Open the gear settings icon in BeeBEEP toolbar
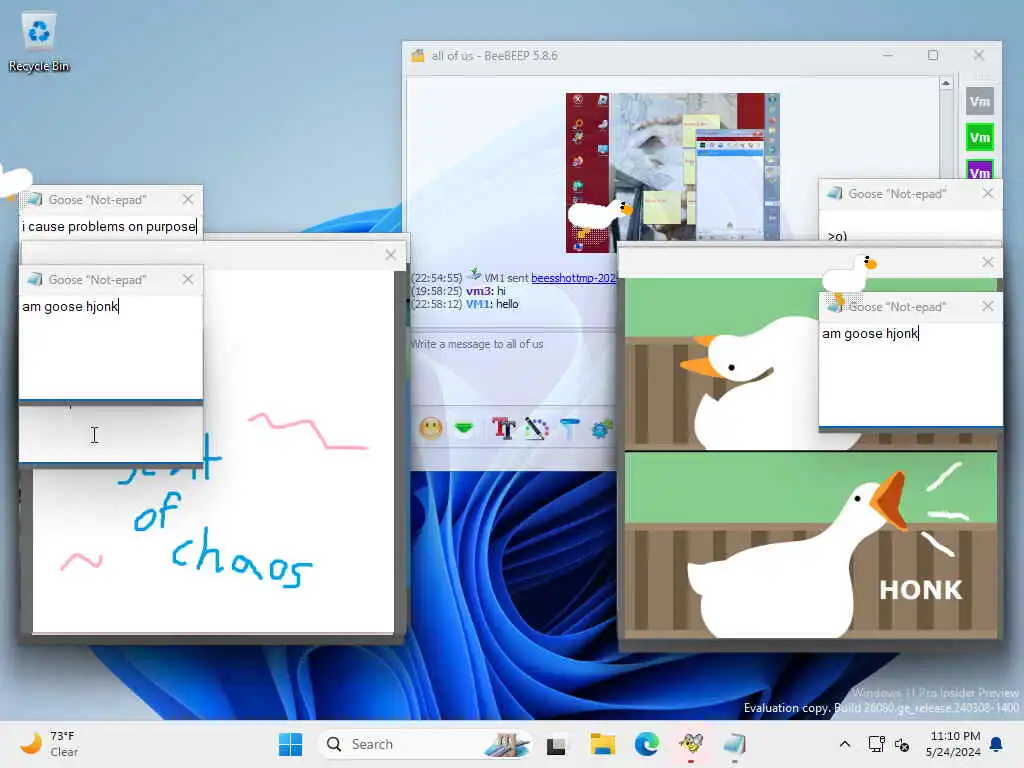1024x768 pixels. (601, 428)
